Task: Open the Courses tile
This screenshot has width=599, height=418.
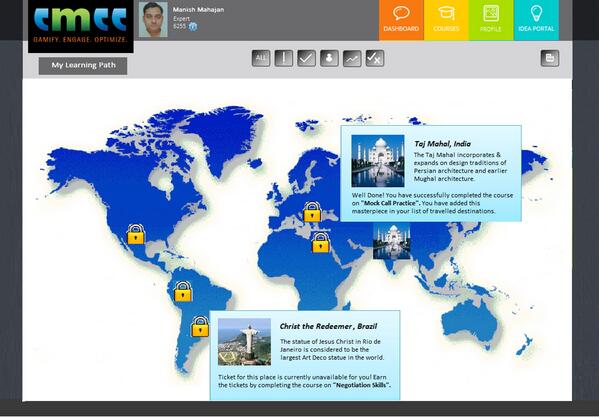Action: 446,20
